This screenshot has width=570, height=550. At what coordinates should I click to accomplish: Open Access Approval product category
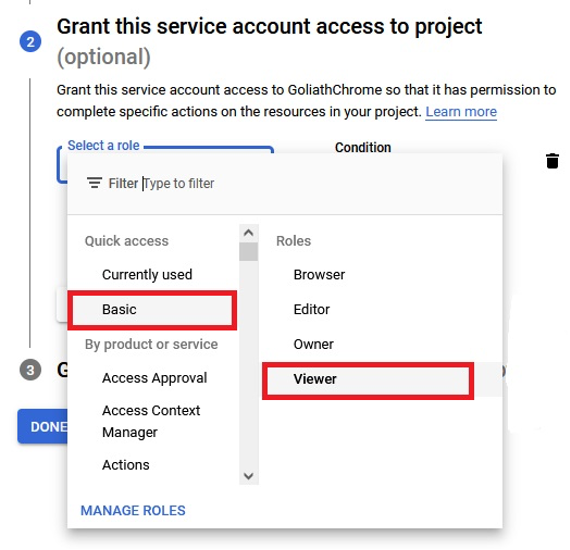(x=153, y=378)
